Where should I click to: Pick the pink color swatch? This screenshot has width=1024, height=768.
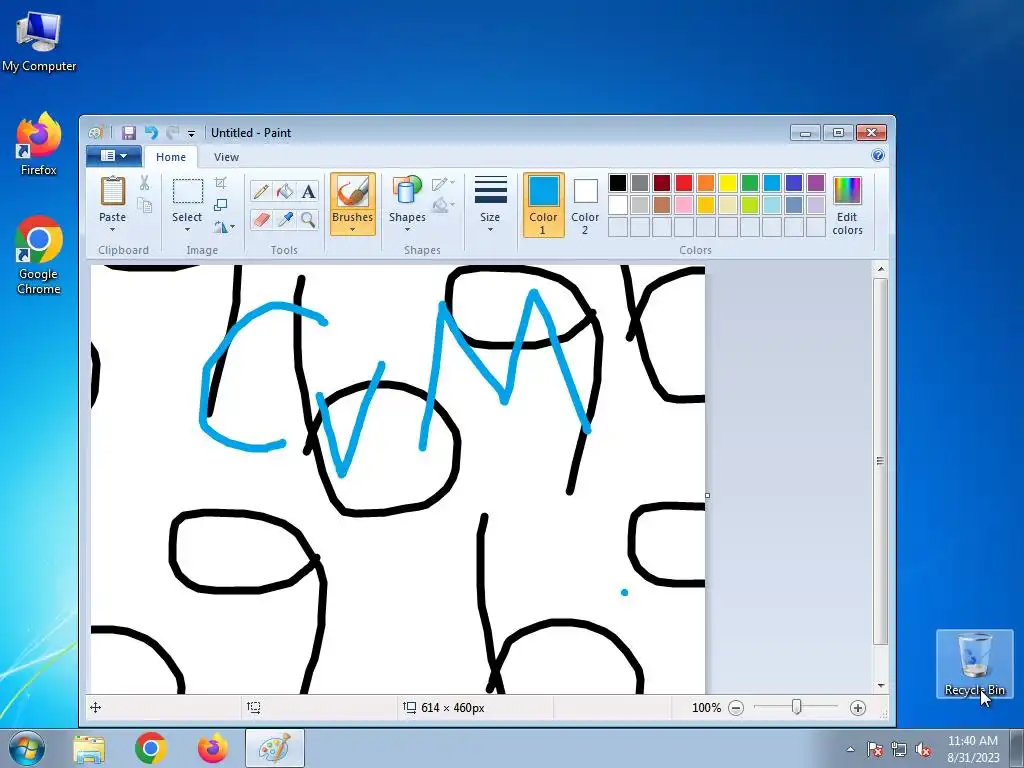tap(684, 205)
